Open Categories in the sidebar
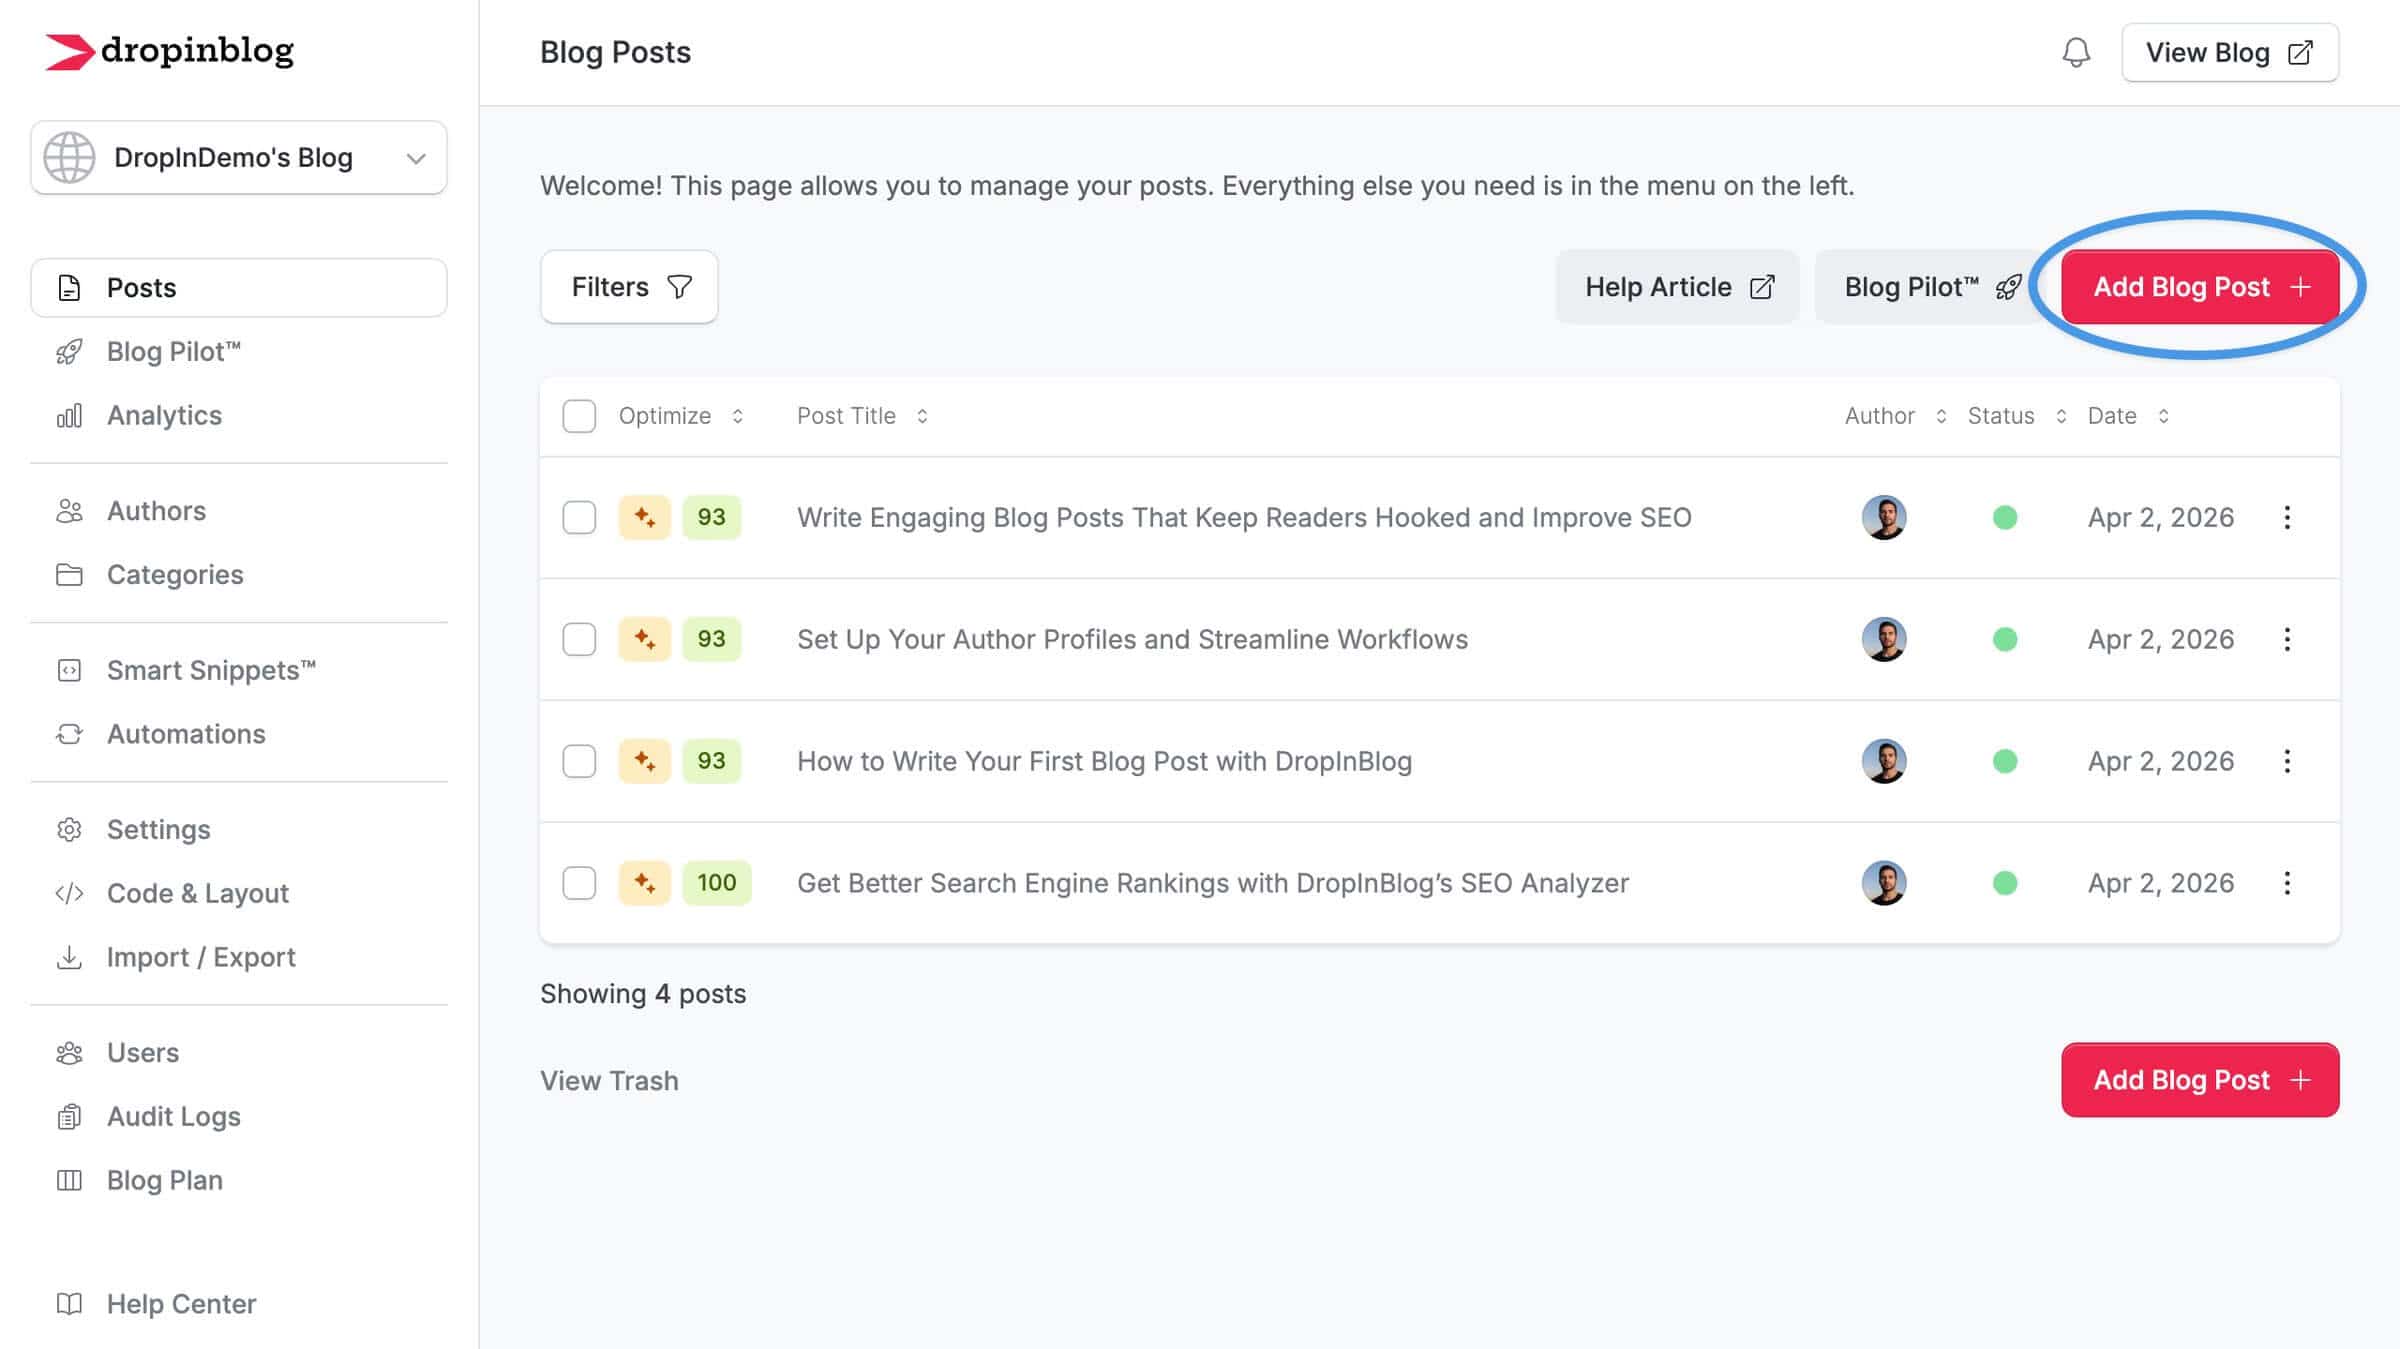Screen dimensions: 2400x1349 [175, 575]
